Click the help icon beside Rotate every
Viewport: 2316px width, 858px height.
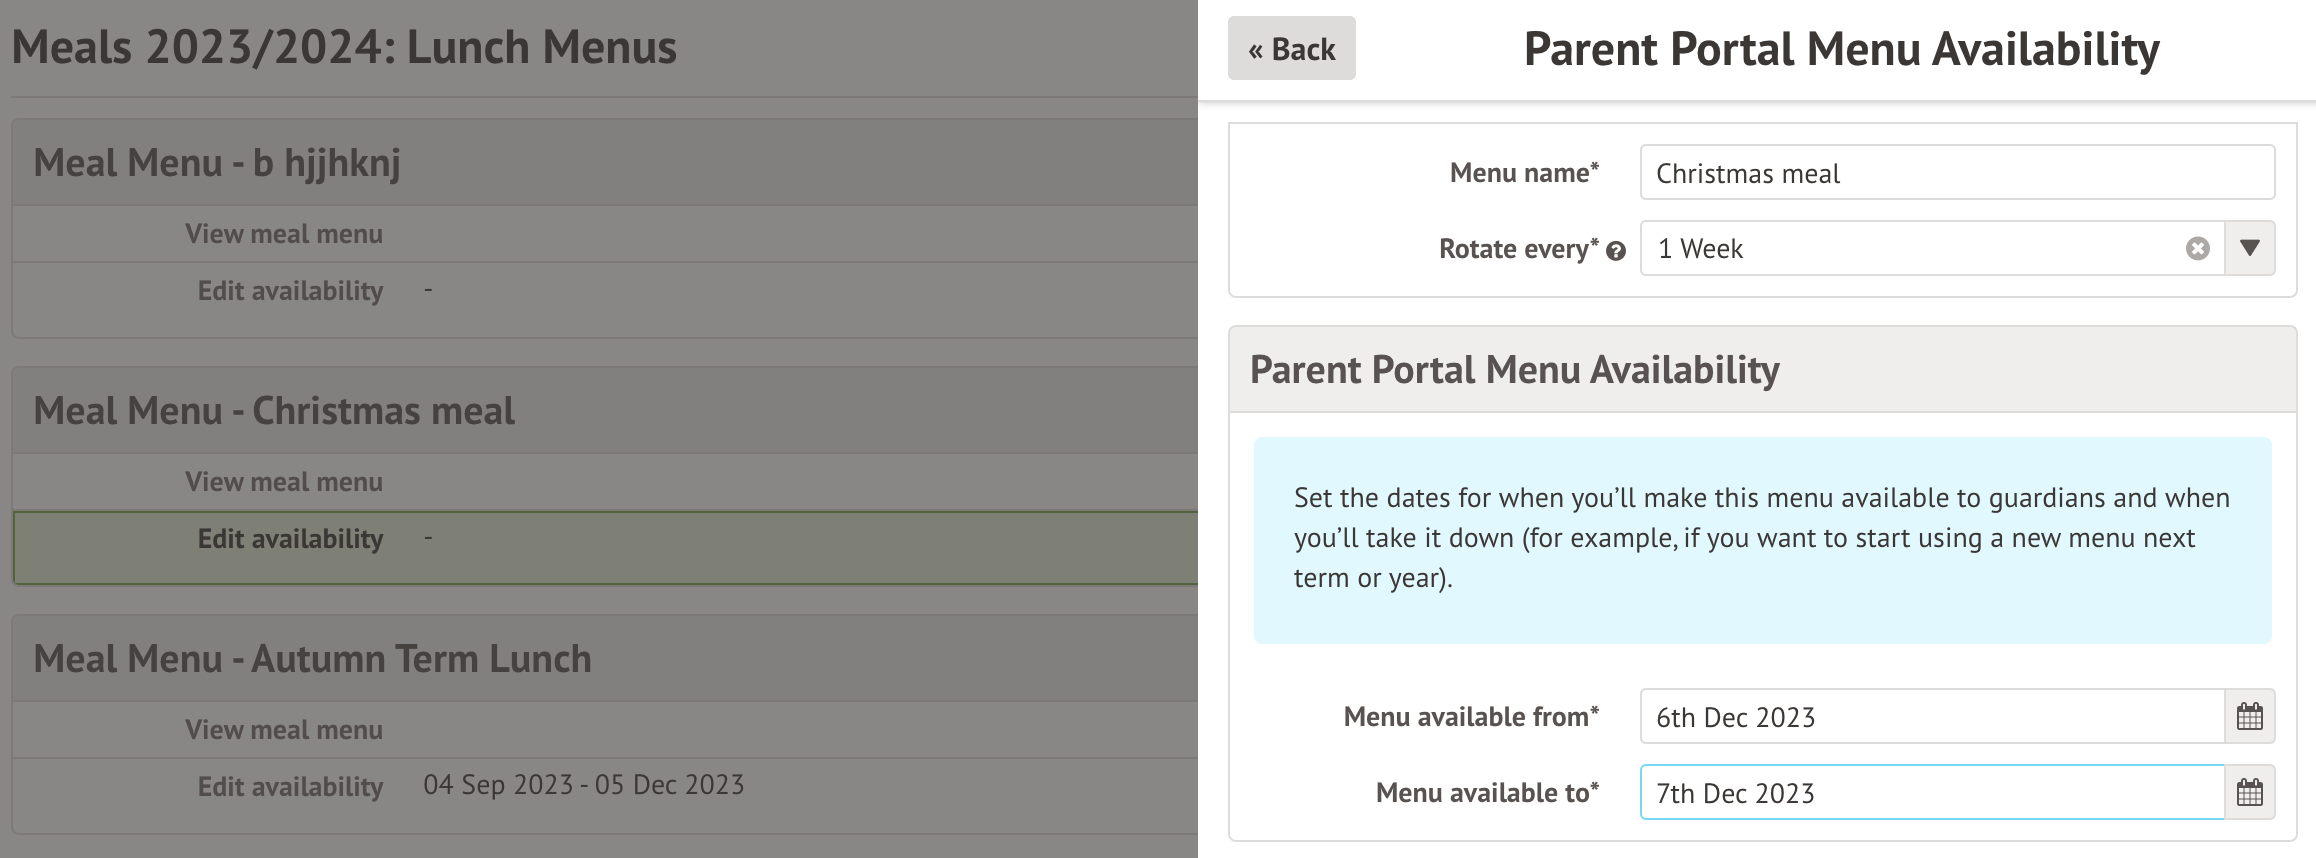click(x=1617, y=251)
